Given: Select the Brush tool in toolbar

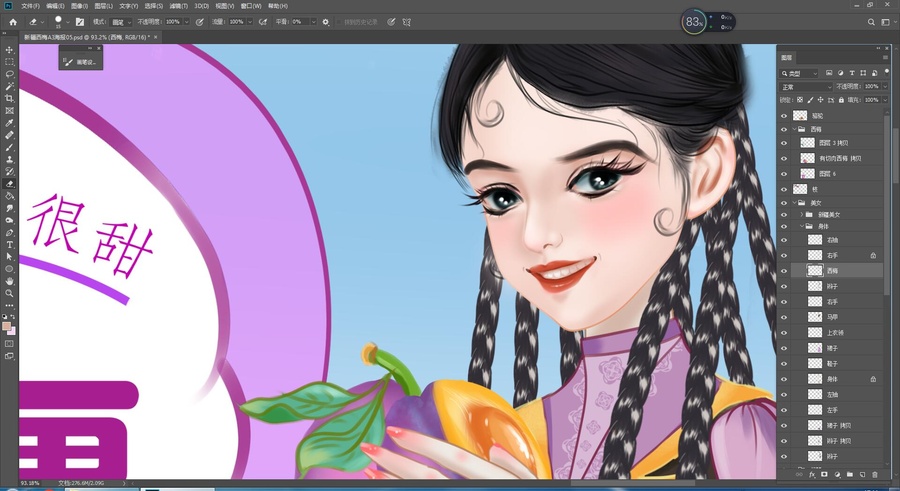Looking at the screenshot, I should tap(9, 147).
